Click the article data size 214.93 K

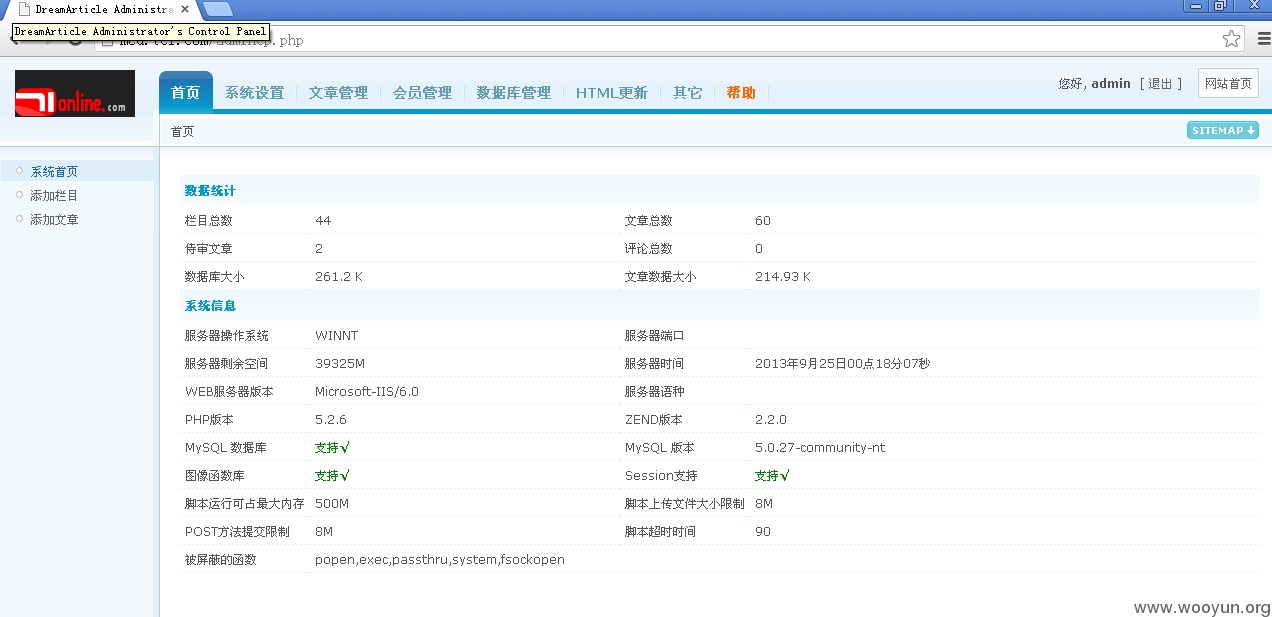pos(783,276)
